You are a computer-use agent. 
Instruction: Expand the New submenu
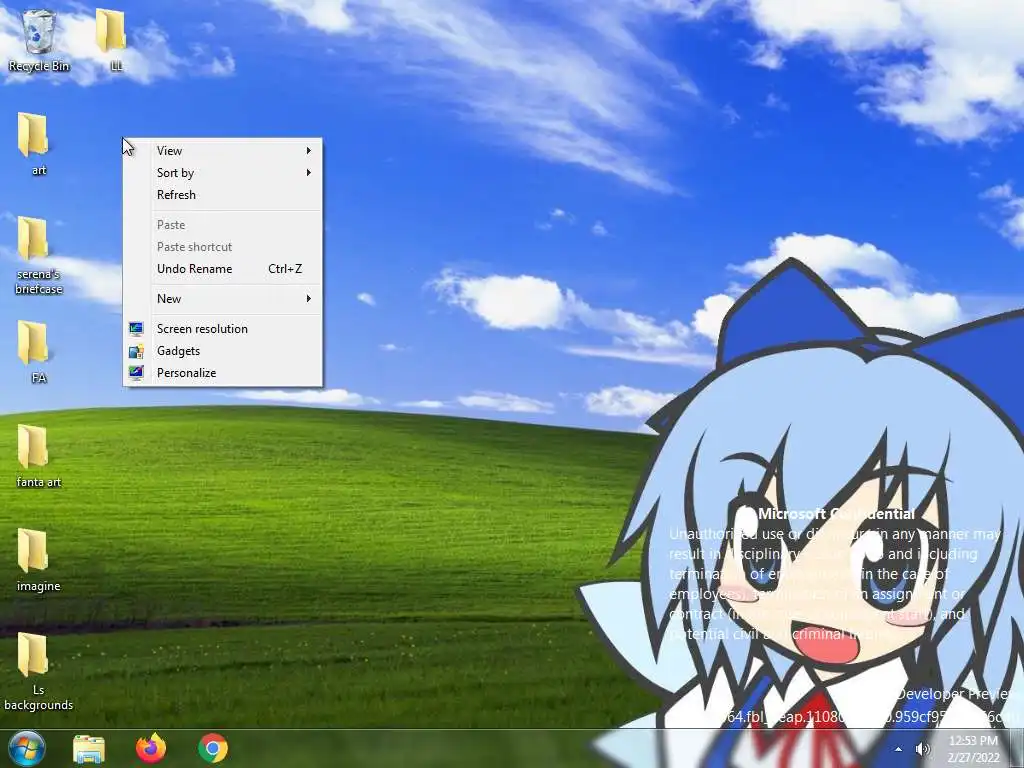(223, 299)
